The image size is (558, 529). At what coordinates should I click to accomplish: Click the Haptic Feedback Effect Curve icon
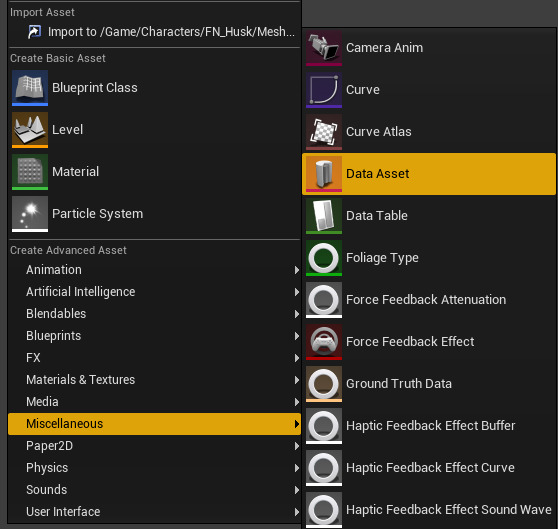tap(324, 468)
